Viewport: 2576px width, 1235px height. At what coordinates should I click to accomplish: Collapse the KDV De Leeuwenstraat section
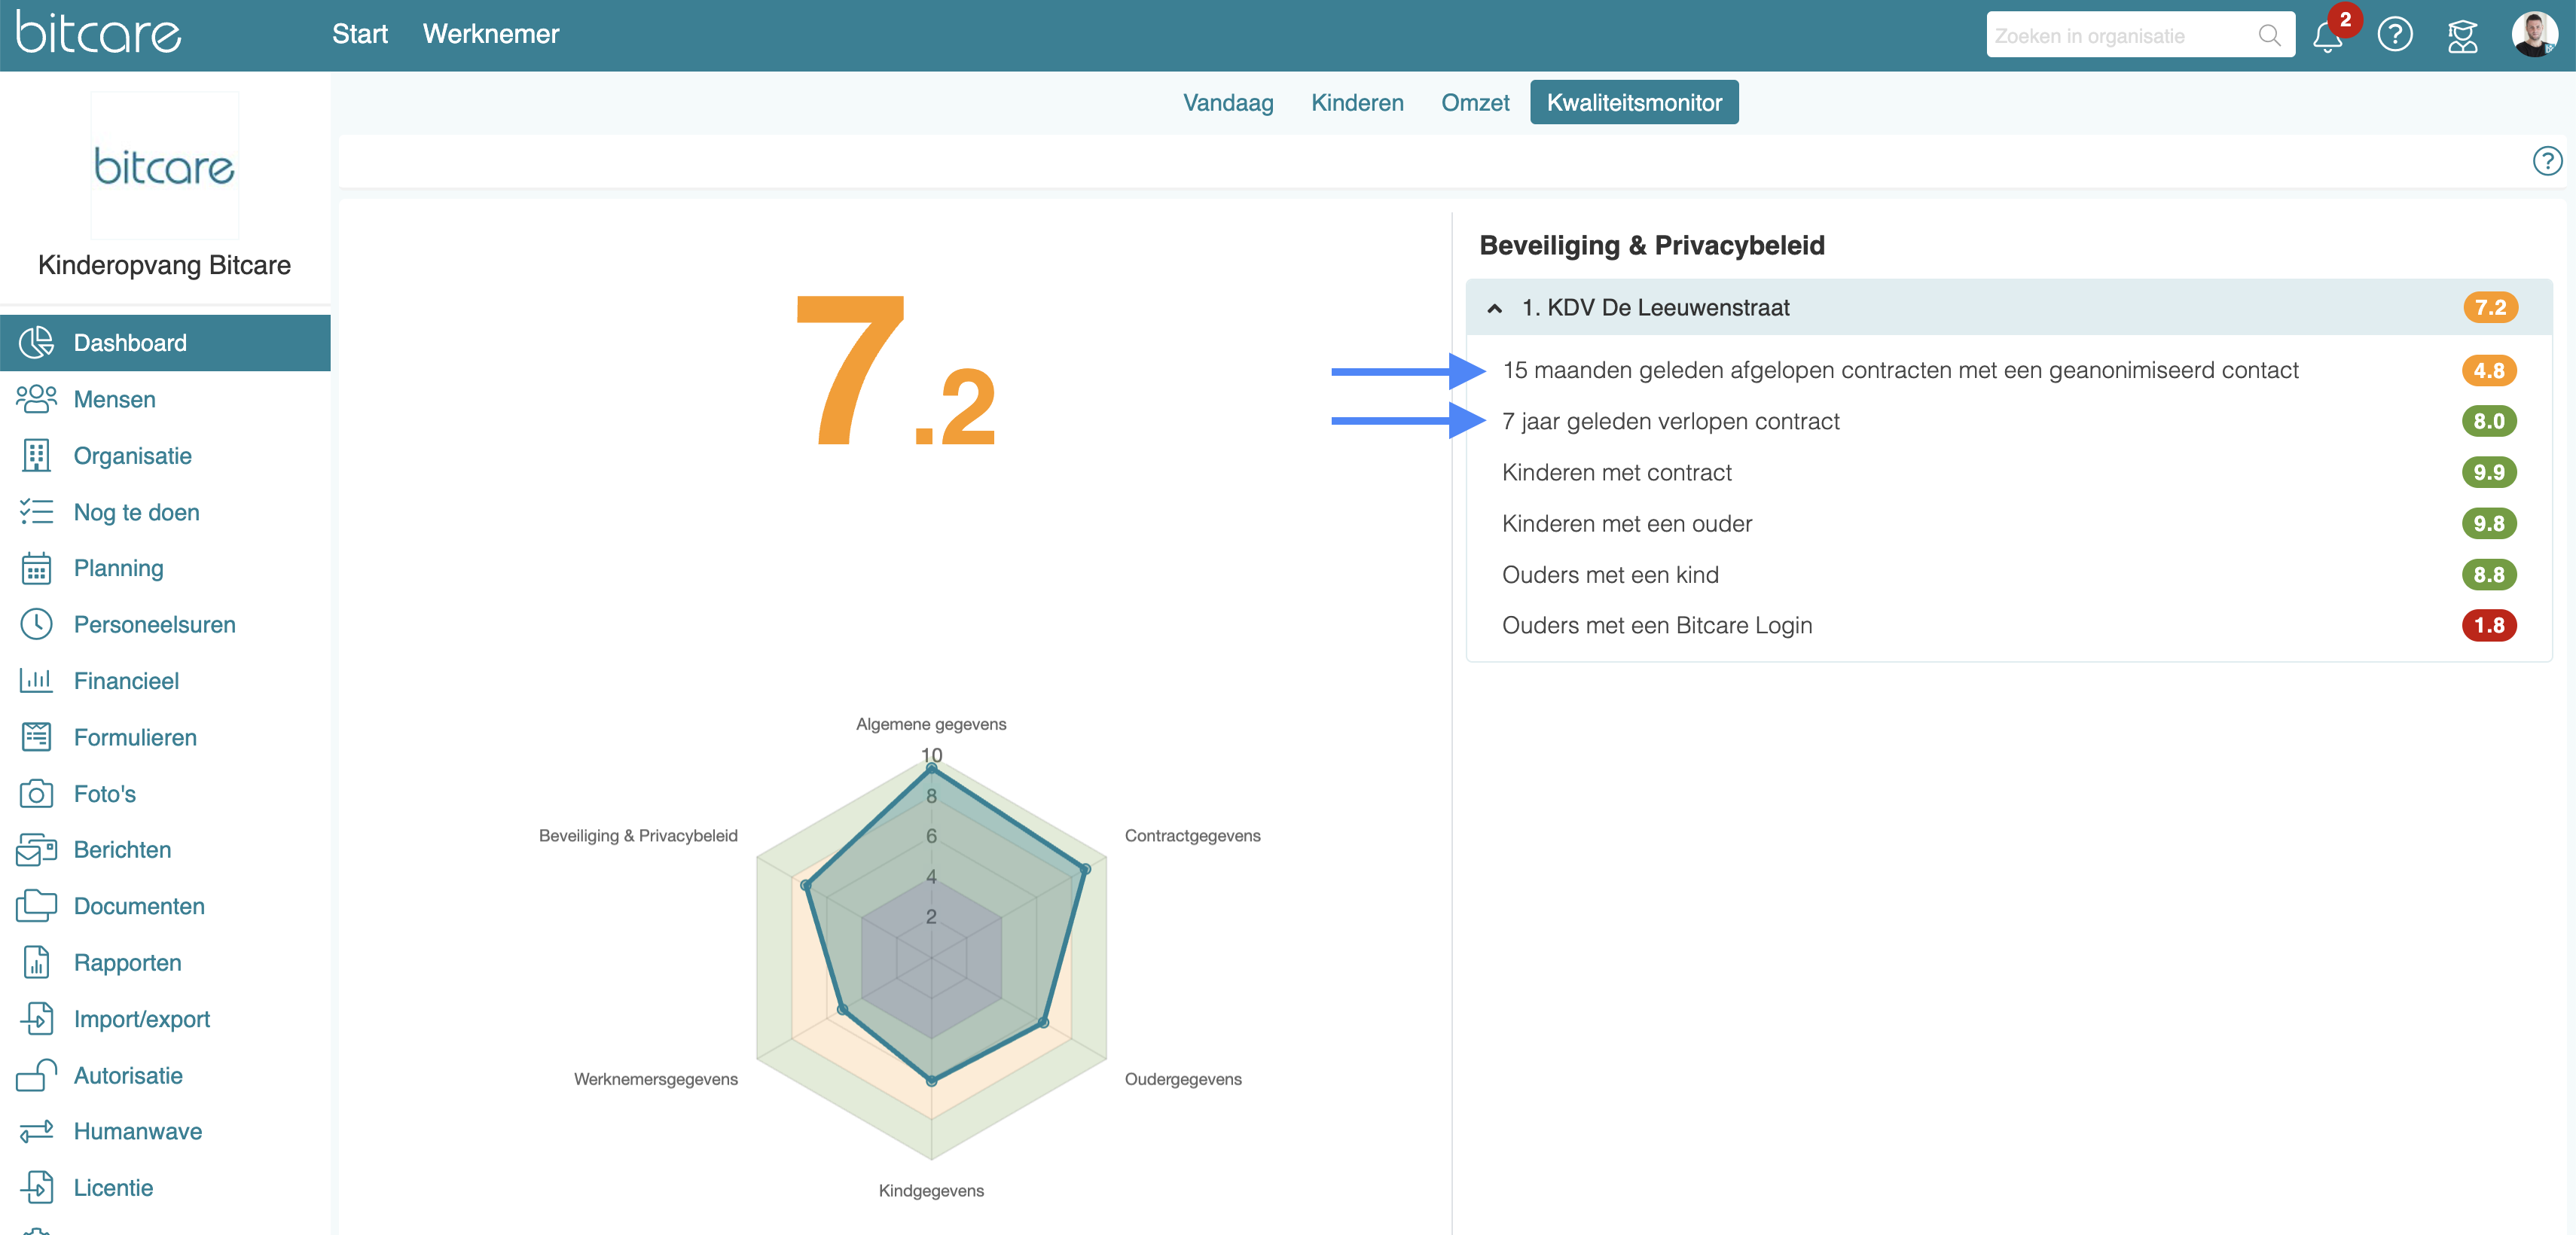pyautogui.click(x=1494, y=308)
